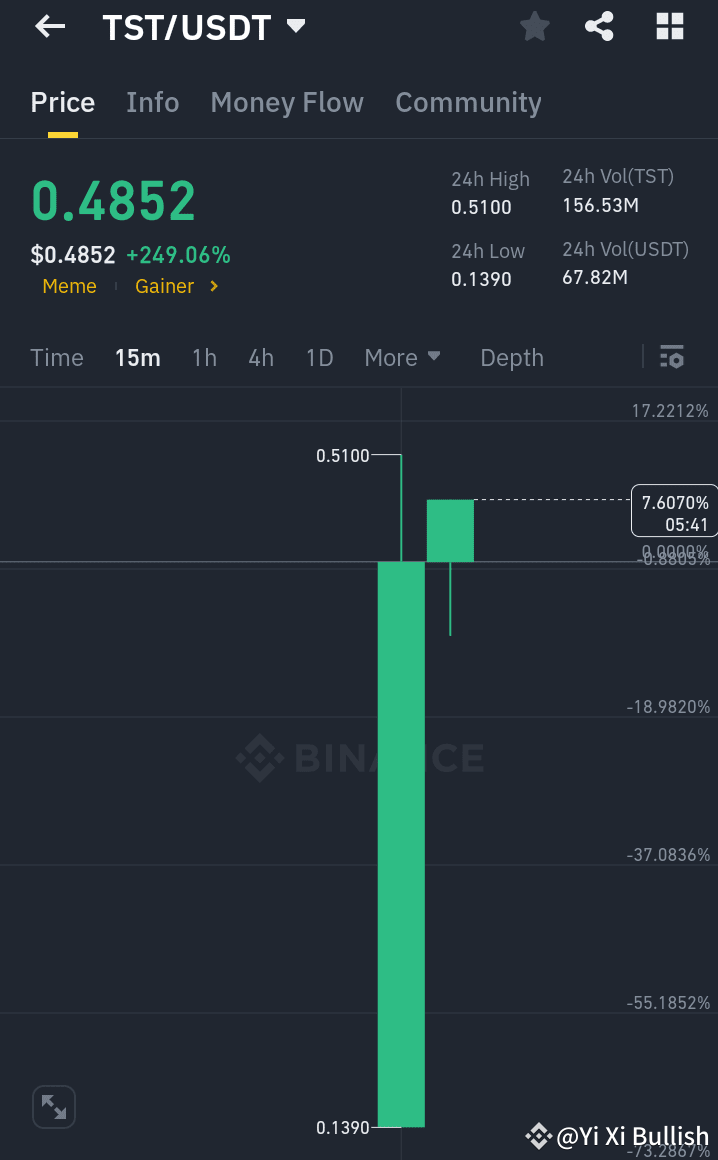
Task: Tap the back arrow to exit chart
Action: click(48, 26)
